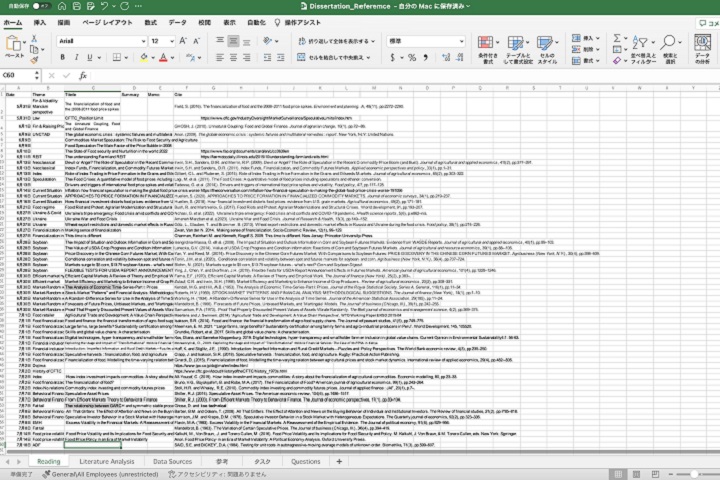Image resolution: width=720 pixels, height=480 pixels.
Task: Click the Save icon in title bar
Action: [76, 6]
